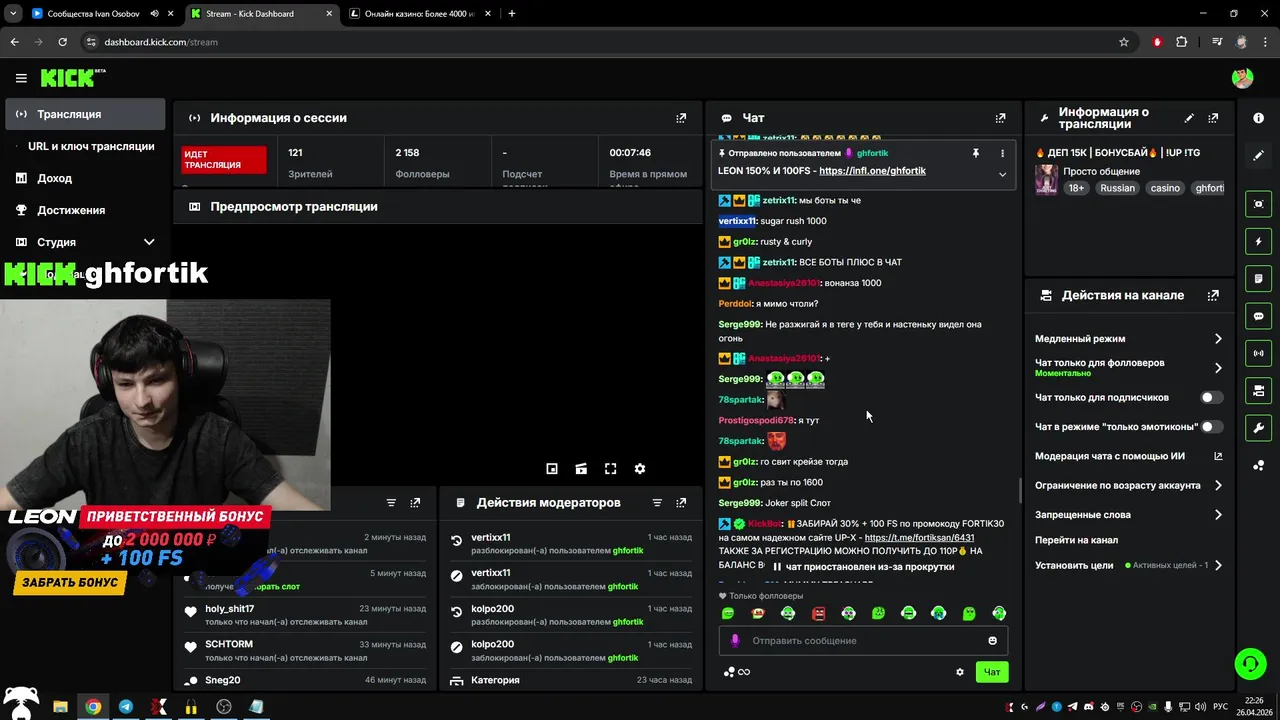Make the stream preview fullscreen
Viewport: 1280px width, 720px height.
[611, 469]
